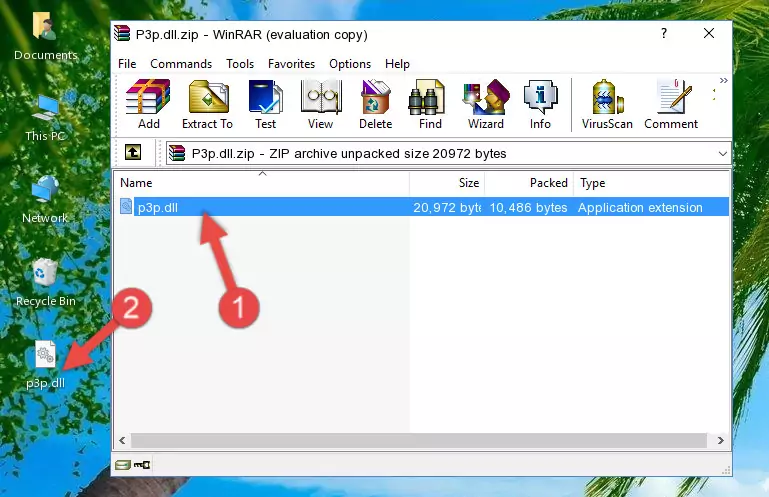Select the Recycle Bin desktop icon
The width and height of the screenshot is (769, 497).
click(45, 283)
